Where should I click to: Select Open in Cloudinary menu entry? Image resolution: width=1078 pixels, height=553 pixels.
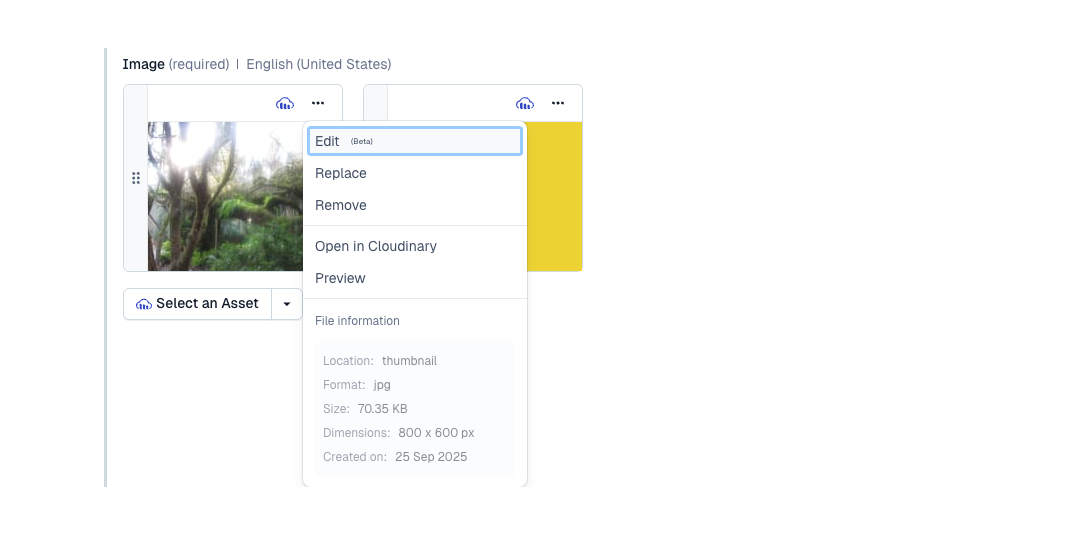tap(376, 246)
